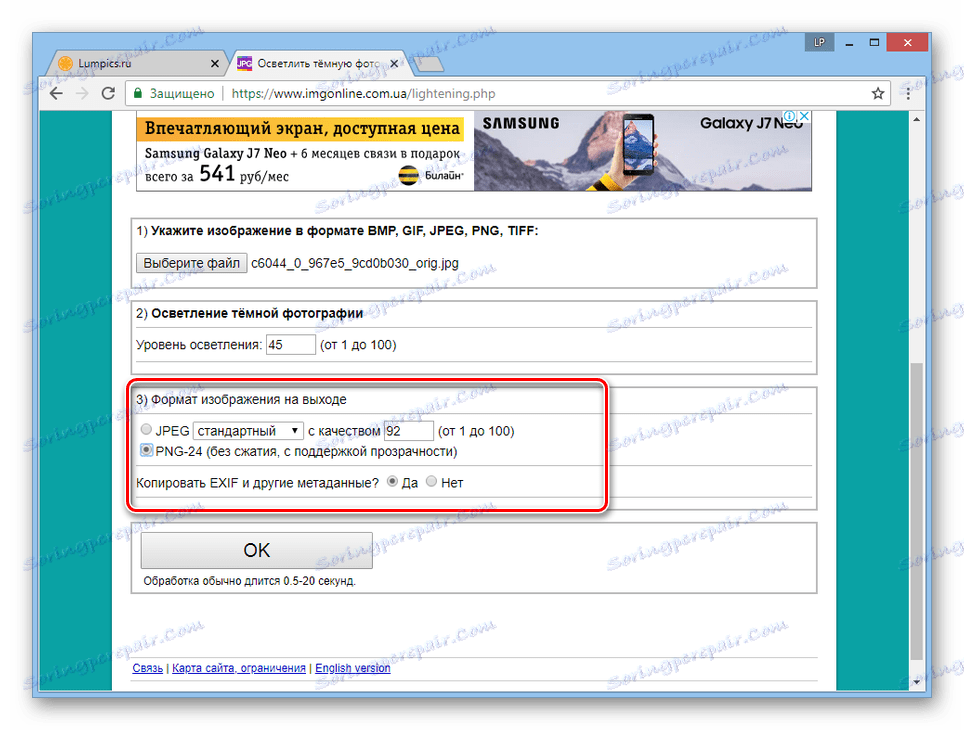Click the LP user profile badge
This screenshot has height=730, width=964.
point(819,42)
